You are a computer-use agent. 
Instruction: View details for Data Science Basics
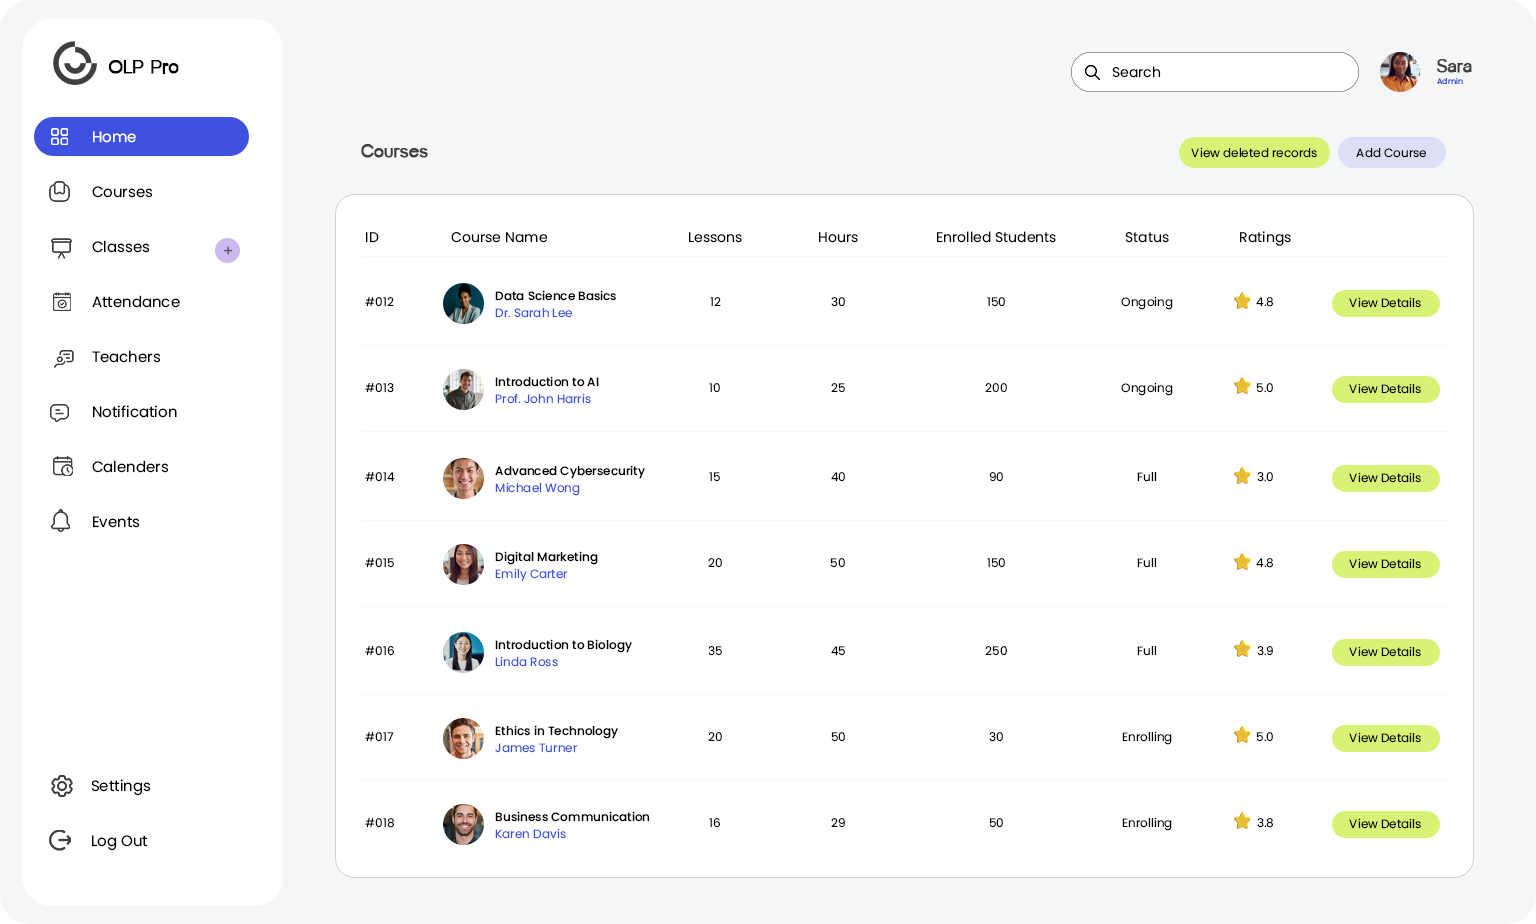pyautogui.click(x=1384, y=303)
